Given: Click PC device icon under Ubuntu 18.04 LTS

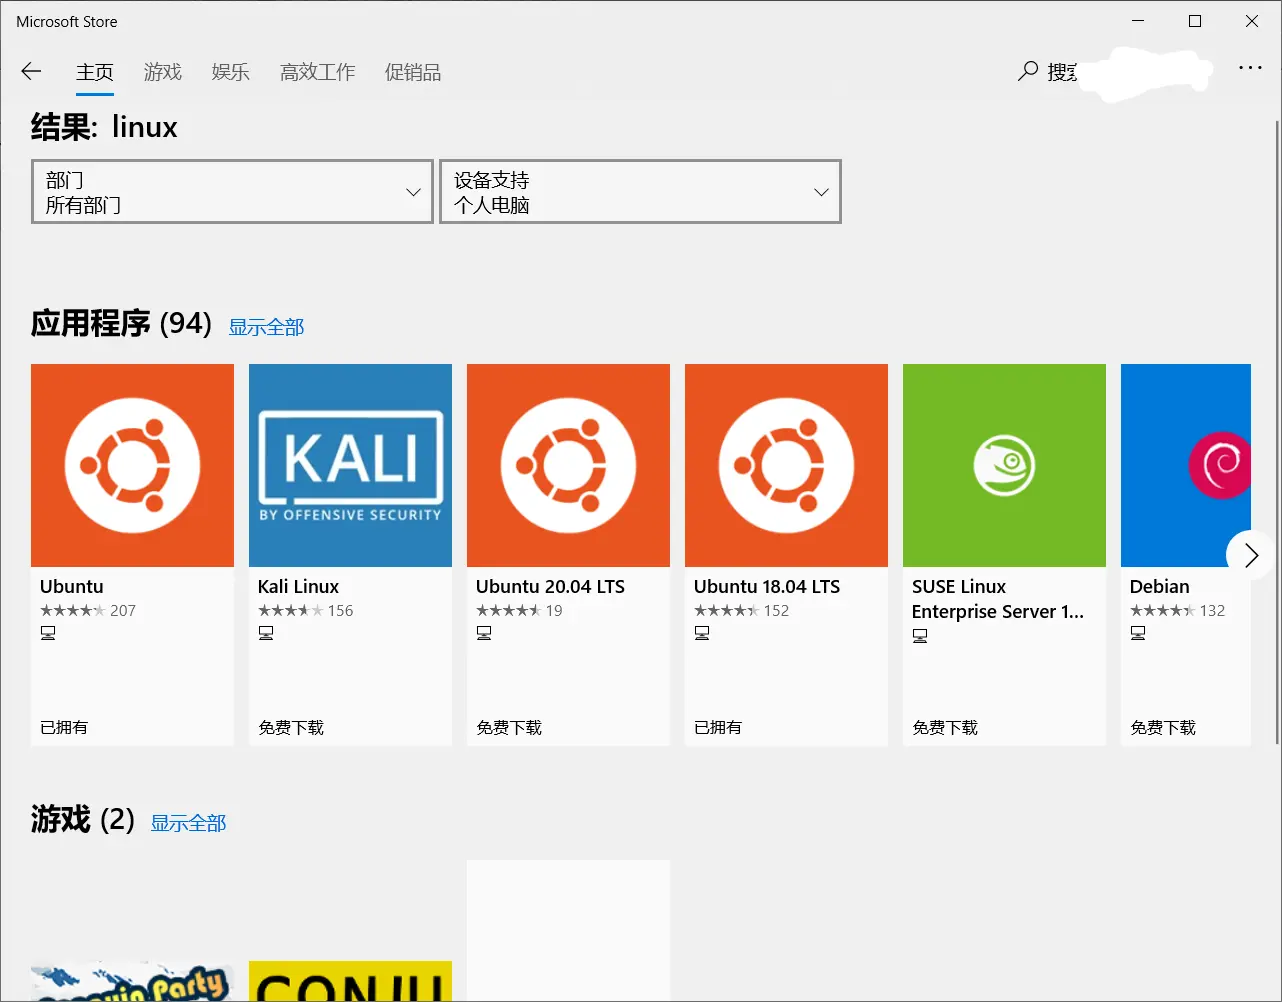Looking at the screenshot, I should 702,633.
